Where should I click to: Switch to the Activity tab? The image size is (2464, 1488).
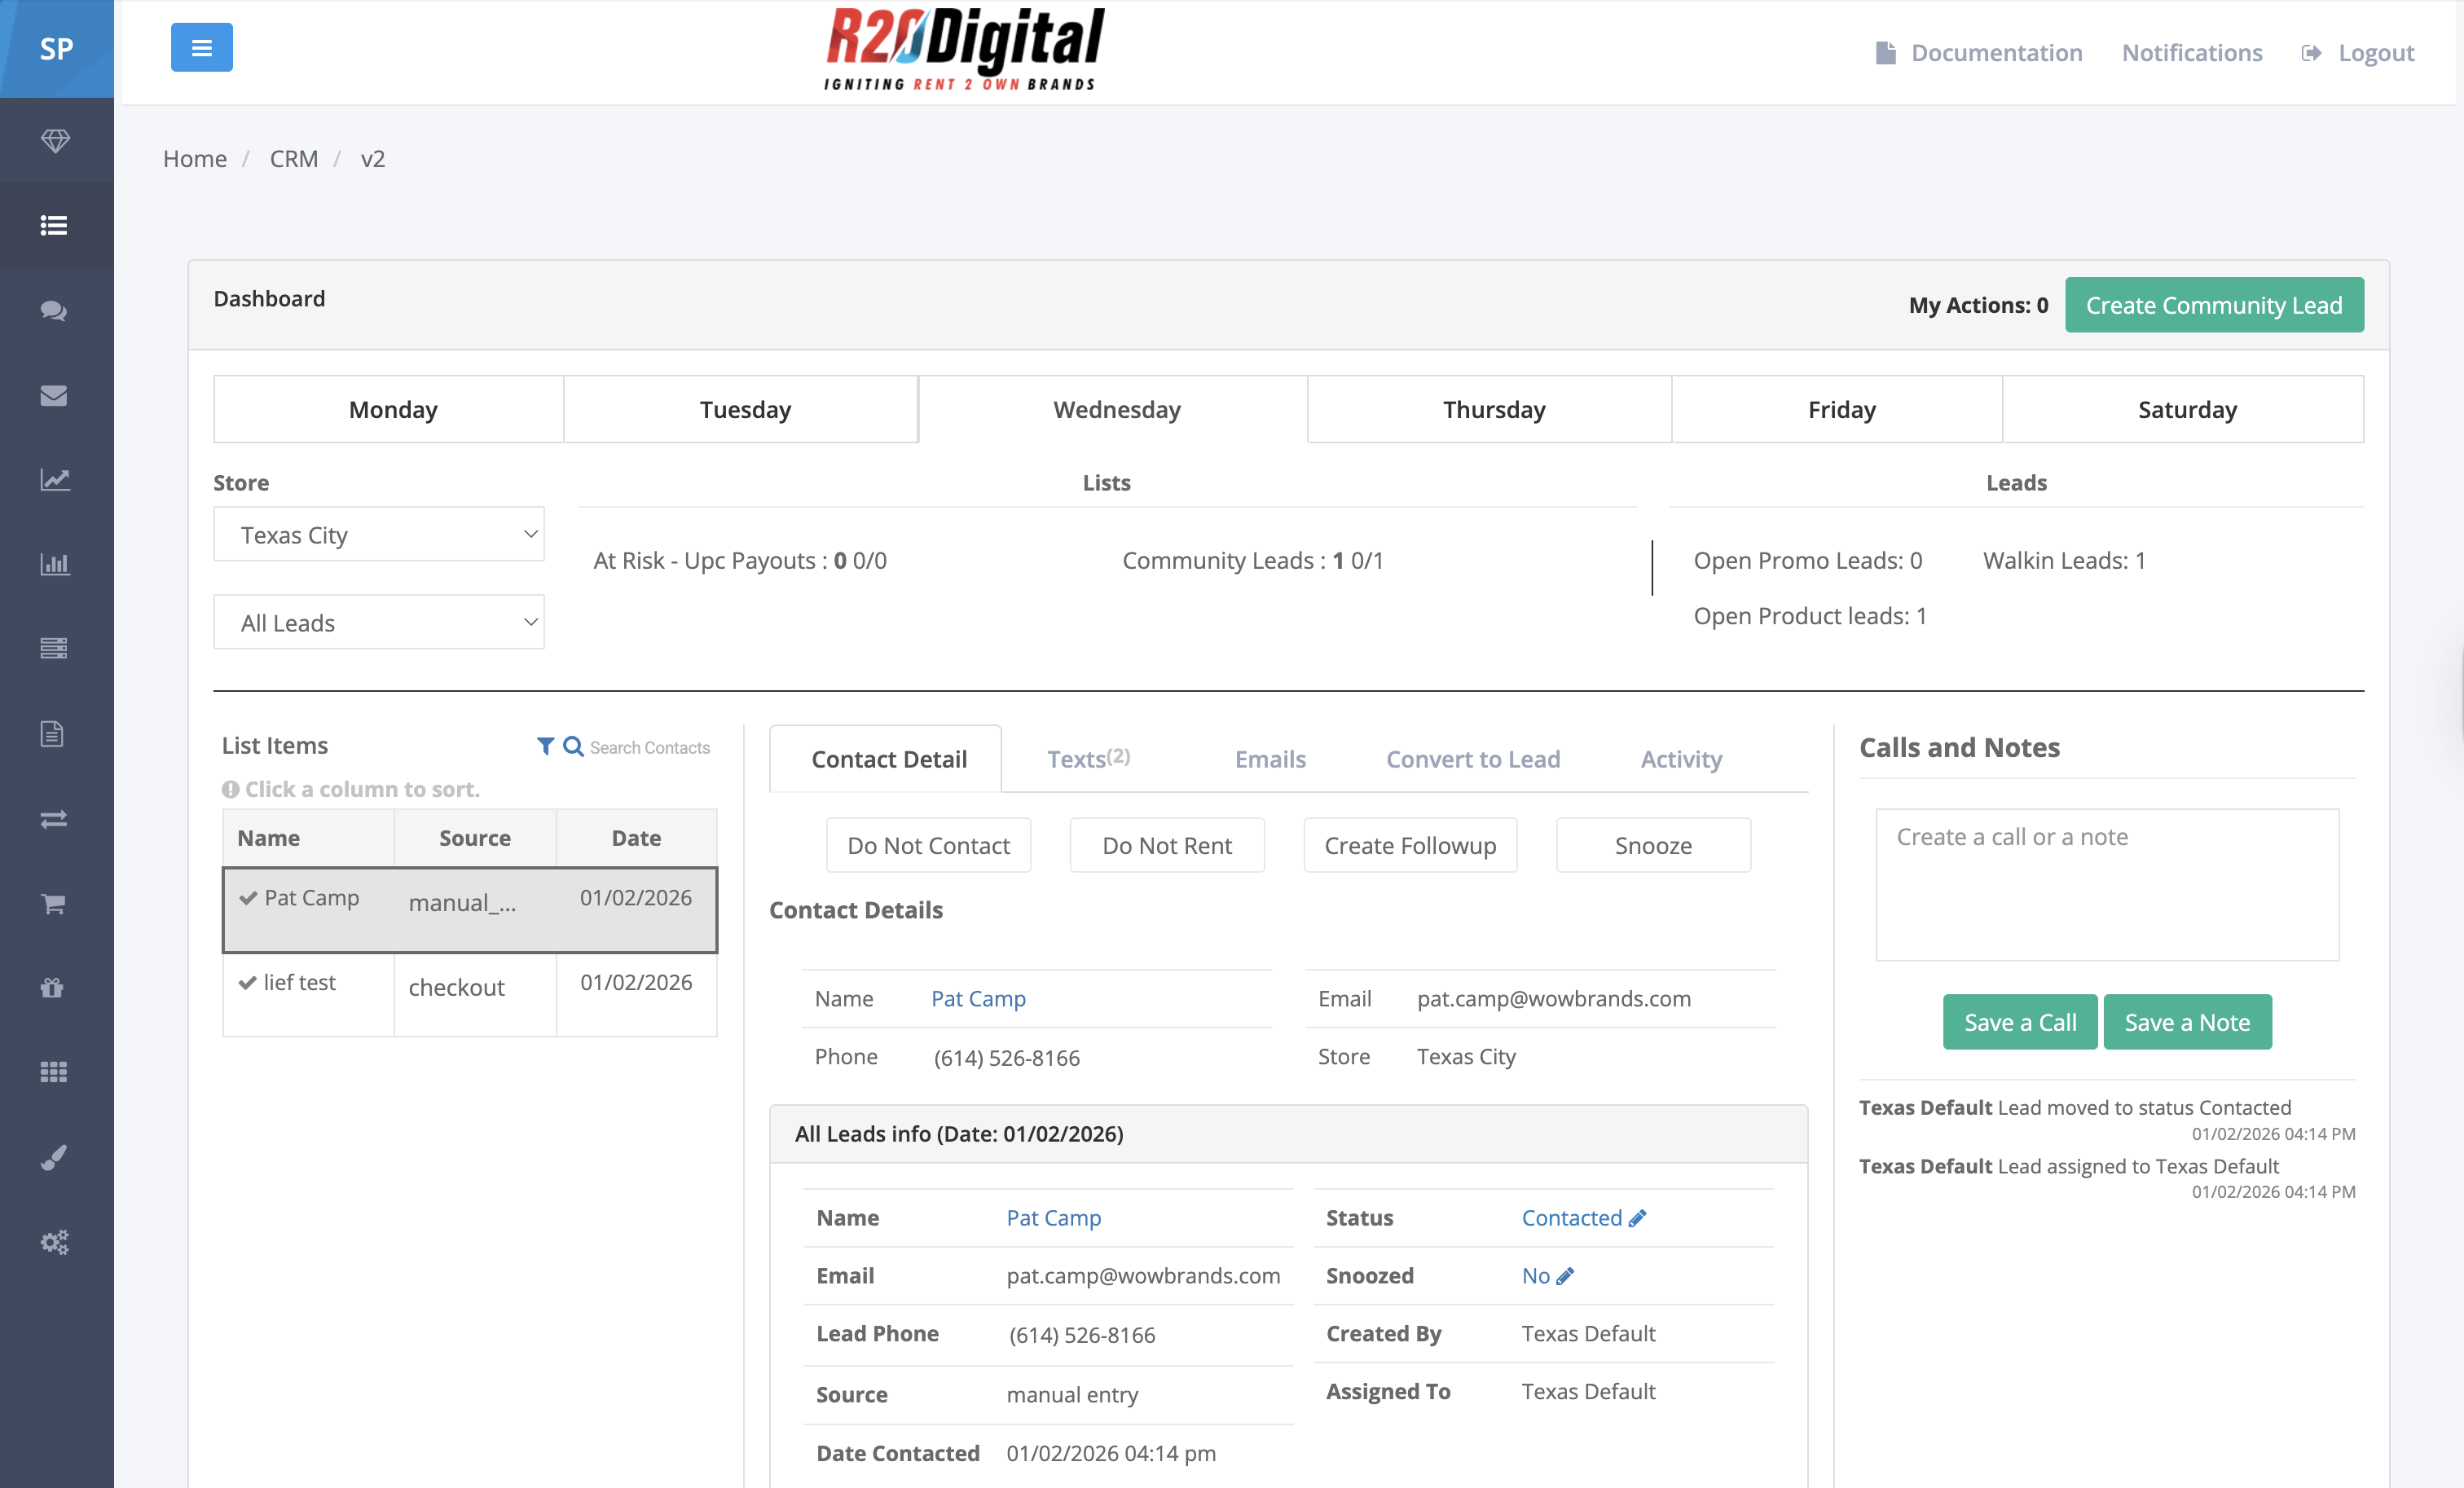(1681, 759)
